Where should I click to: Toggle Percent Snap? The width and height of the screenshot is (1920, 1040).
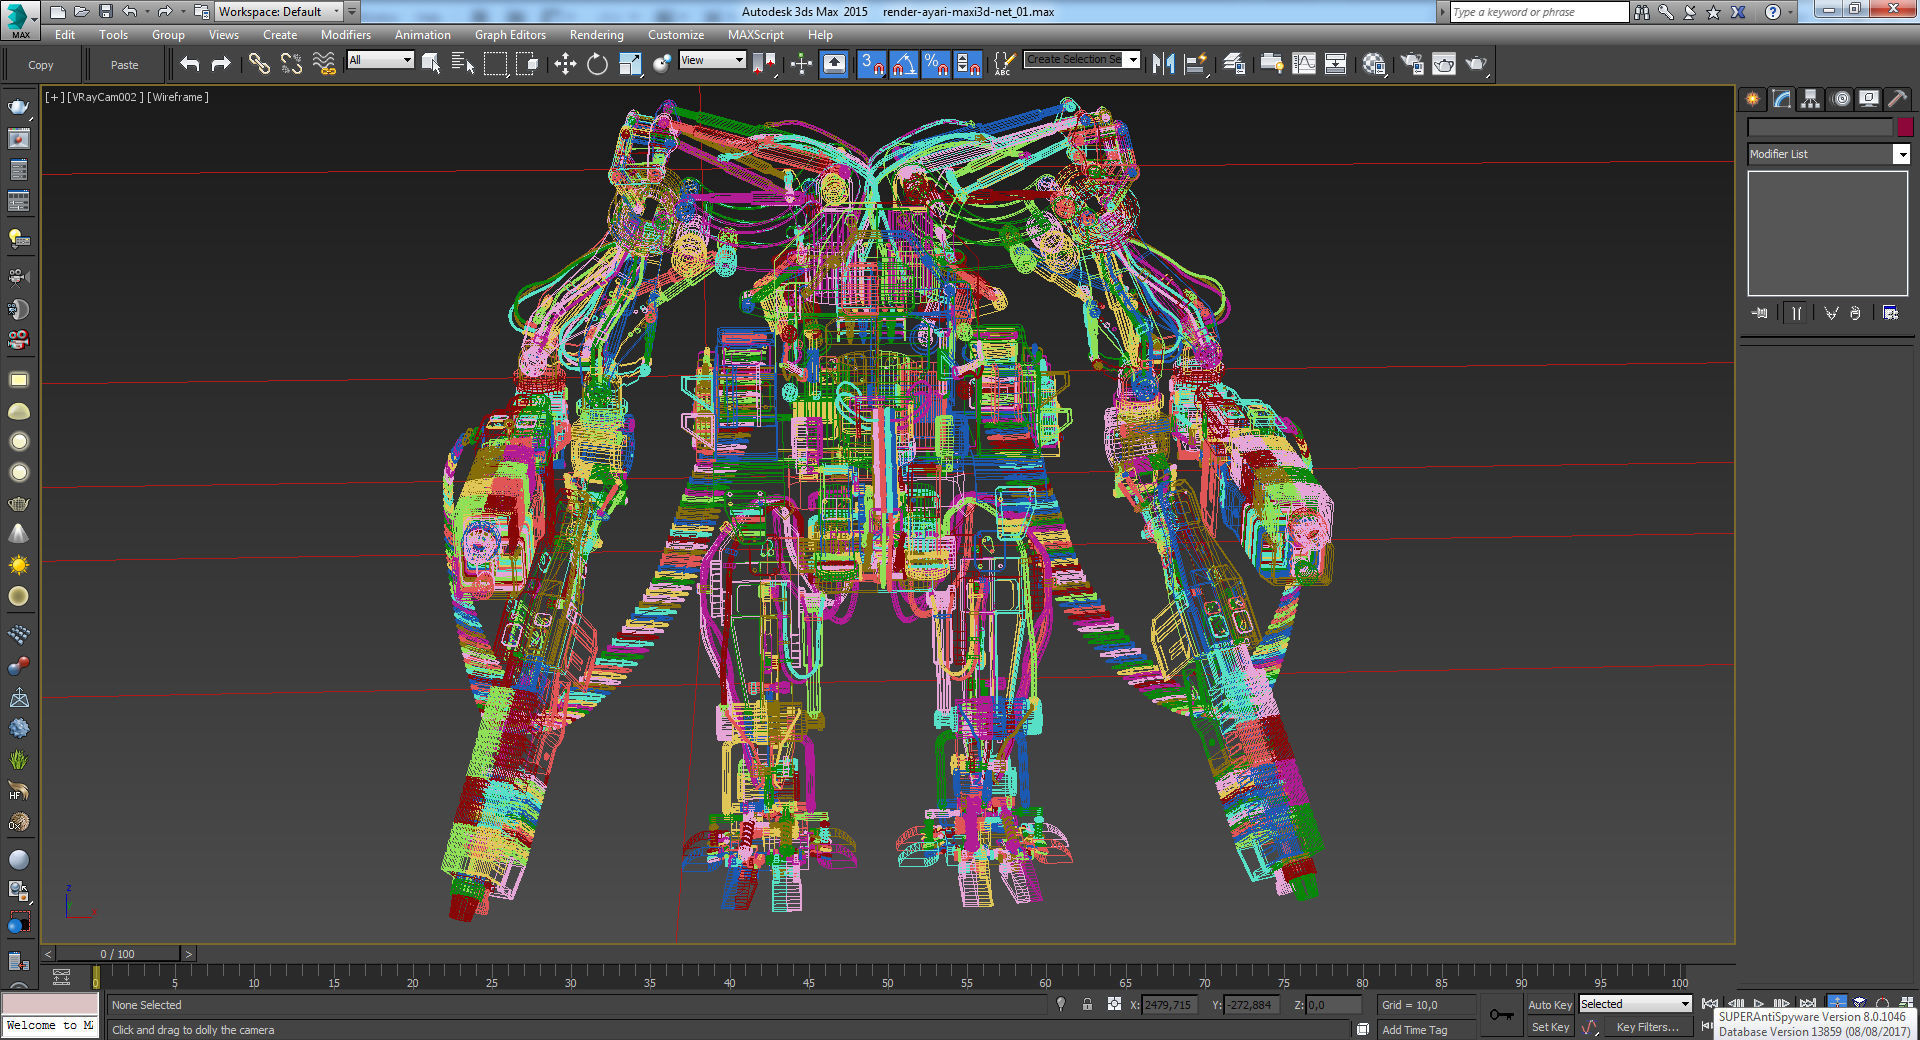pyautogui.click(x=936, y=64)
